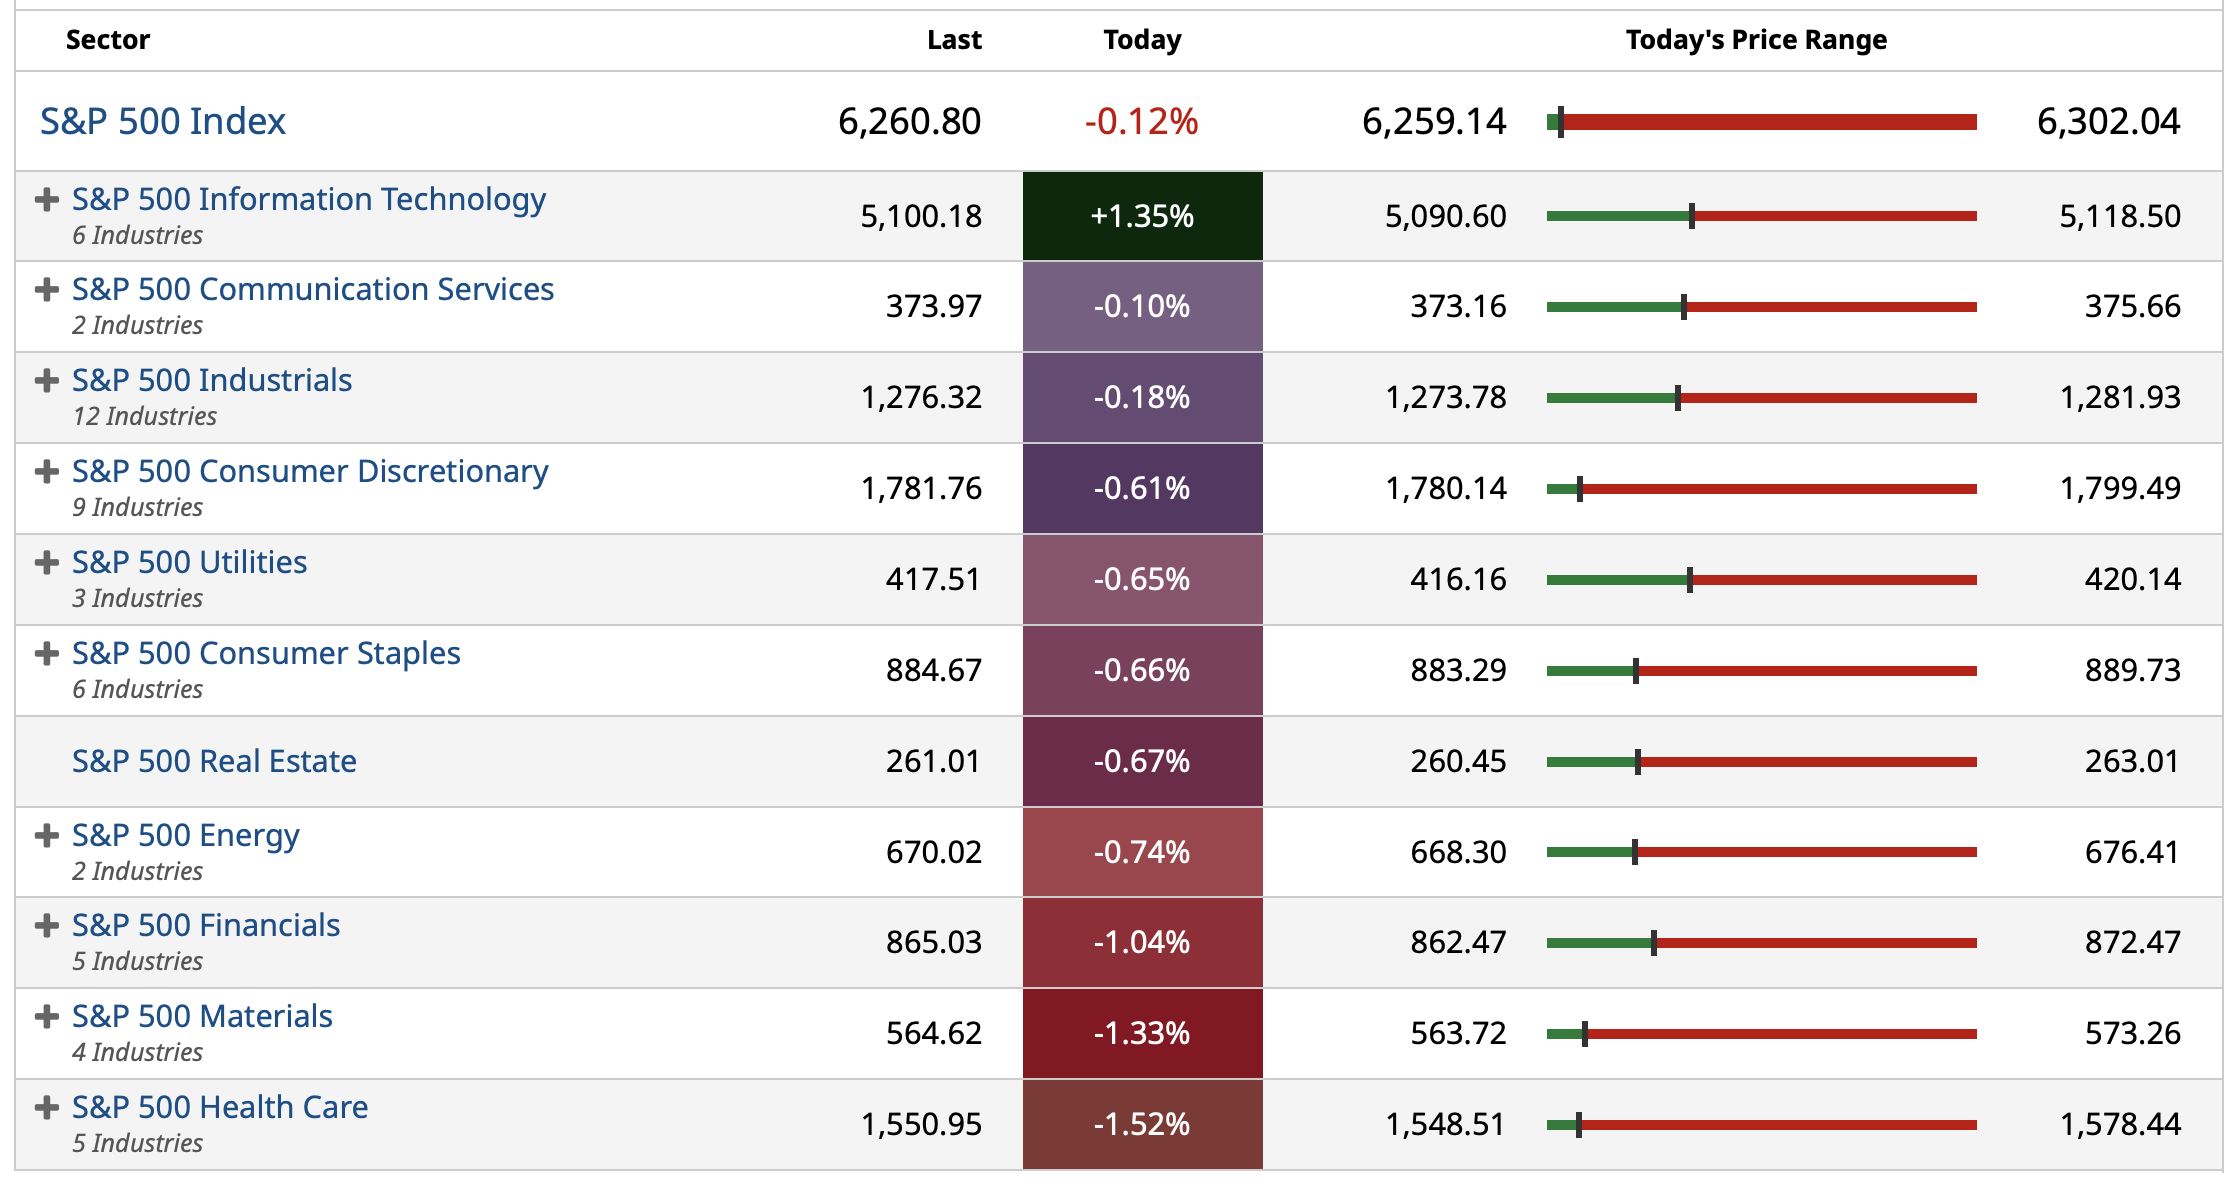Expand the S&P 500 Financials row

[46, 926]
